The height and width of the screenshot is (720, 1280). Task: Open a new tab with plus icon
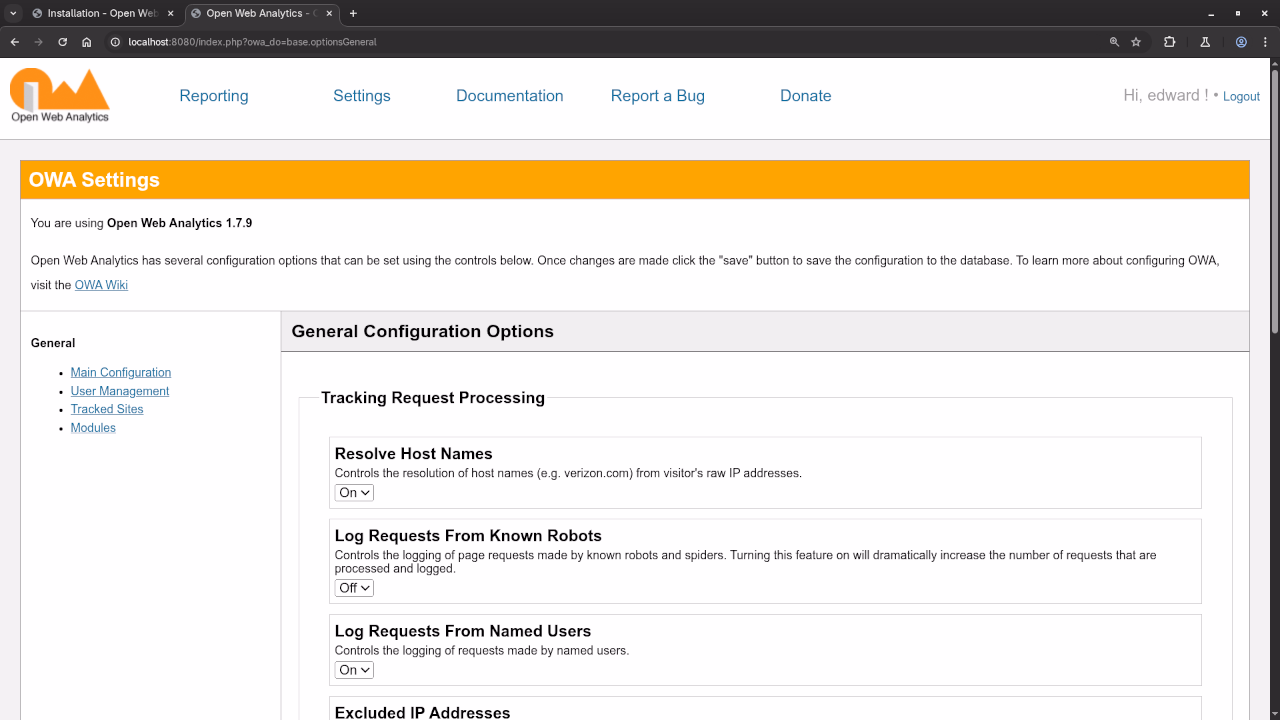pos(353,13)
